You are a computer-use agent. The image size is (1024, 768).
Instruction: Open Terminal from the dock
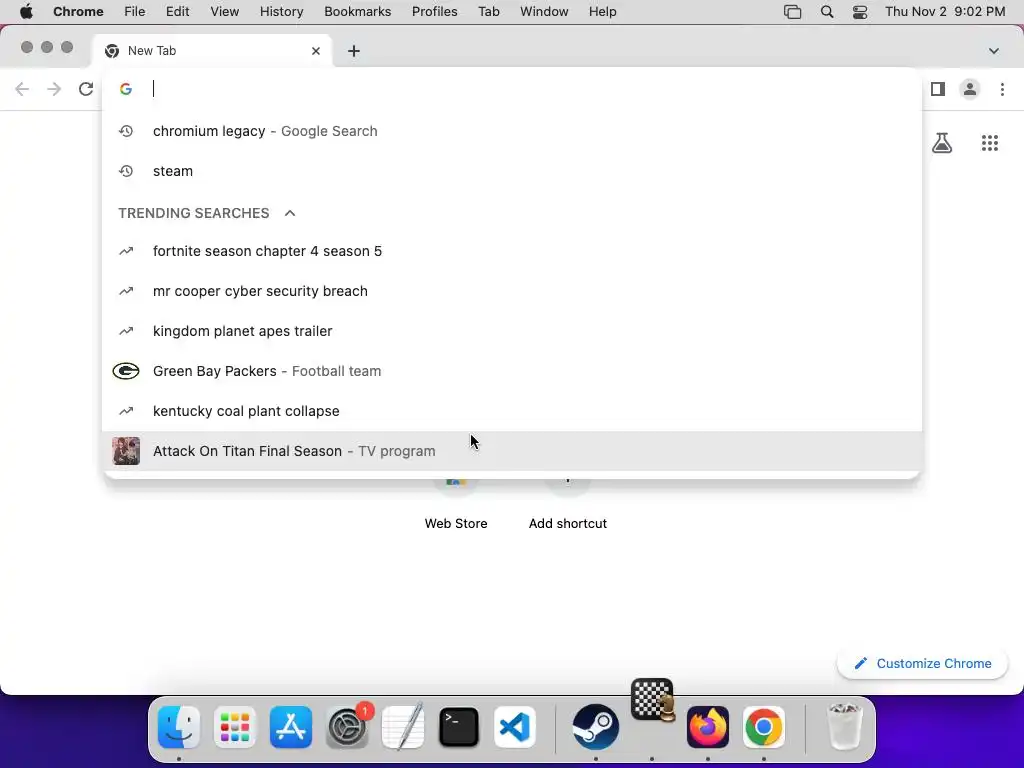tap(459, 727)
